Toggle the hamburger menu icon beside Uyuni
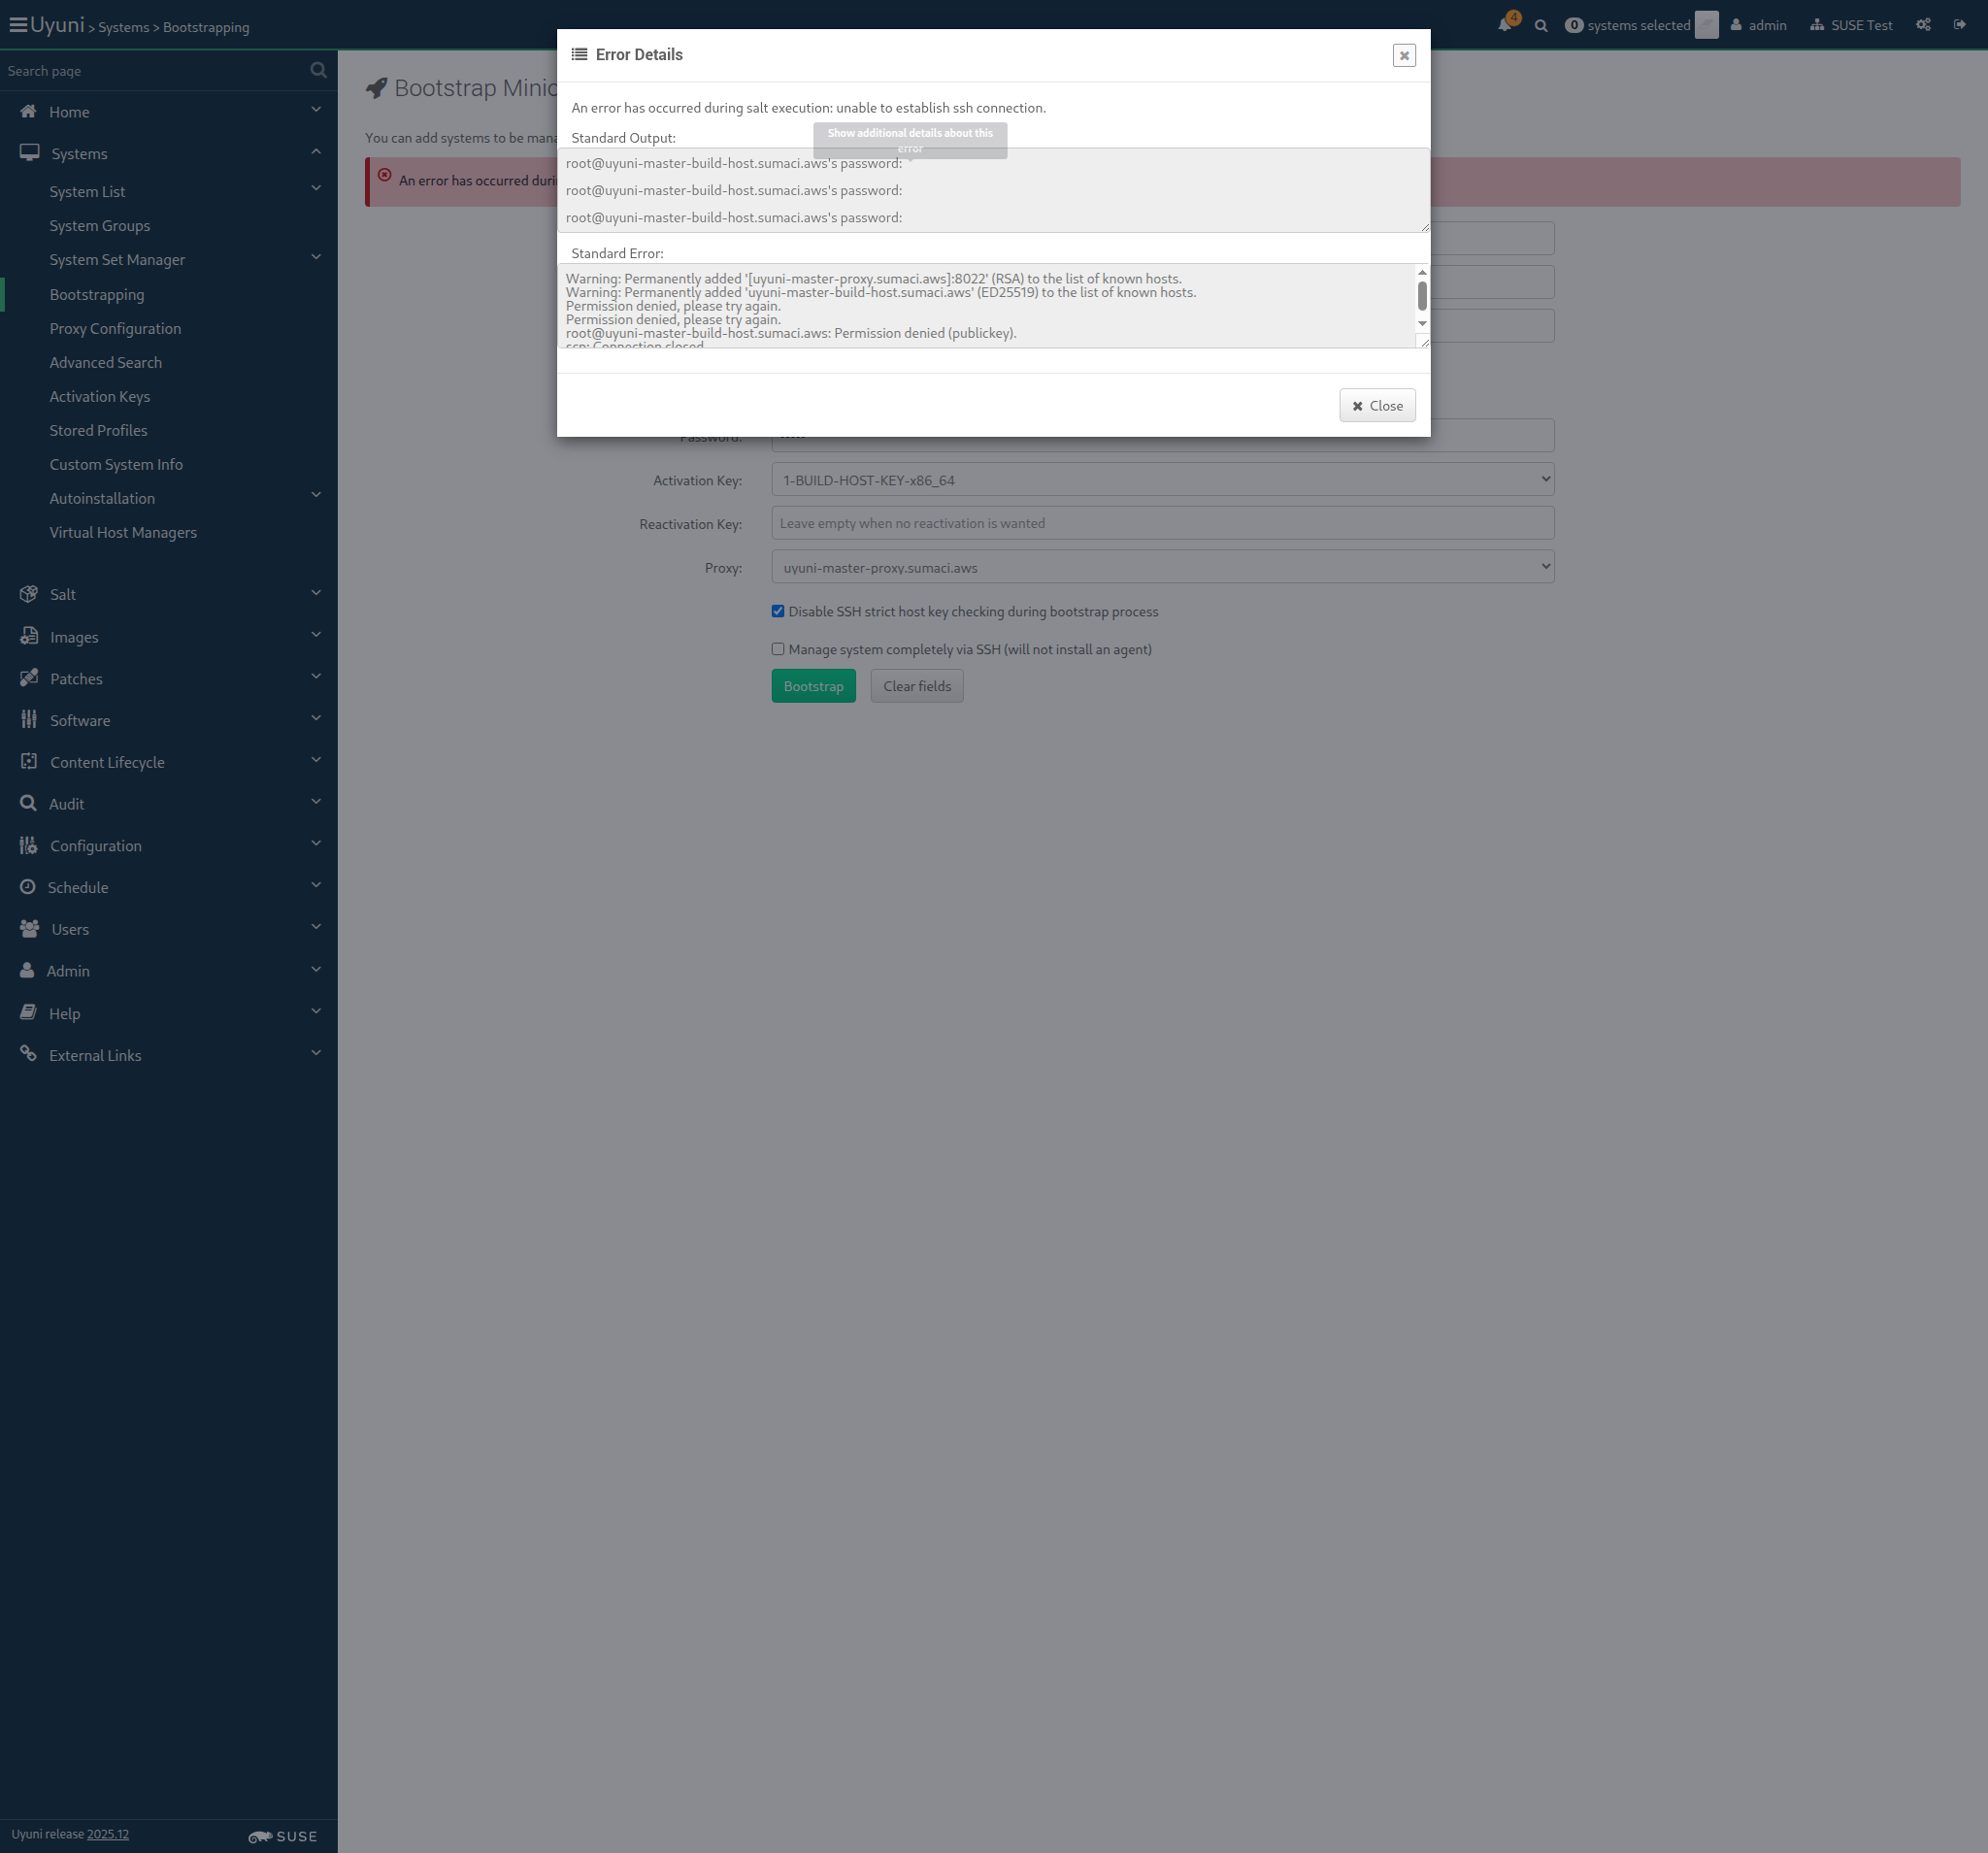 [x=17, y=25]
